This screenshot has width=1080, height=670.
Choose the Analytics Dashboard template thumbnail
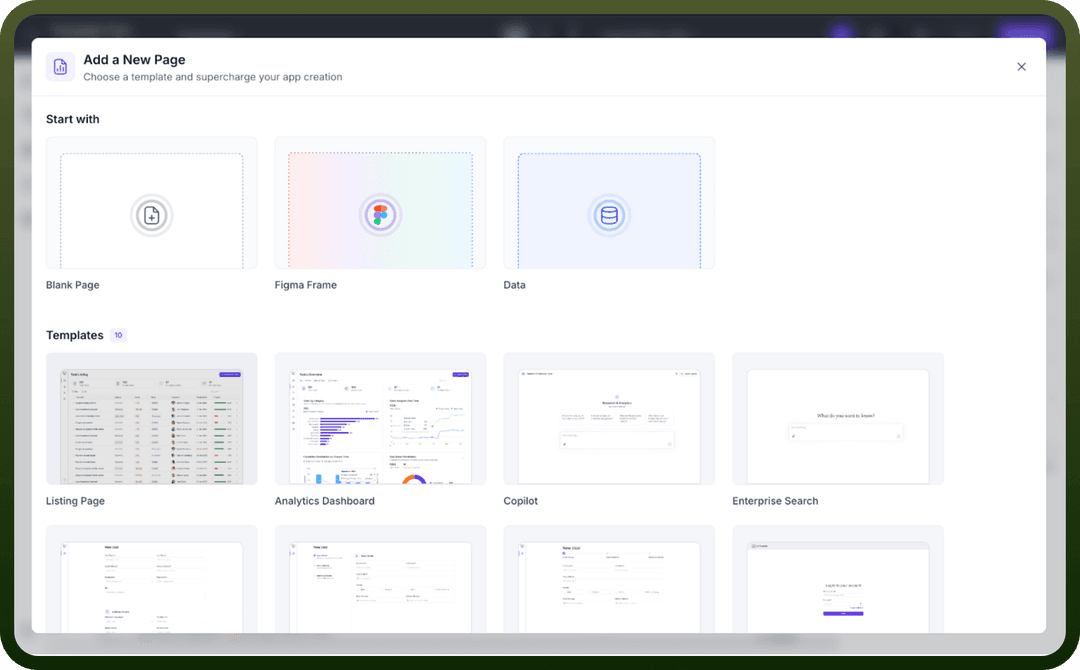pos(380,419)
